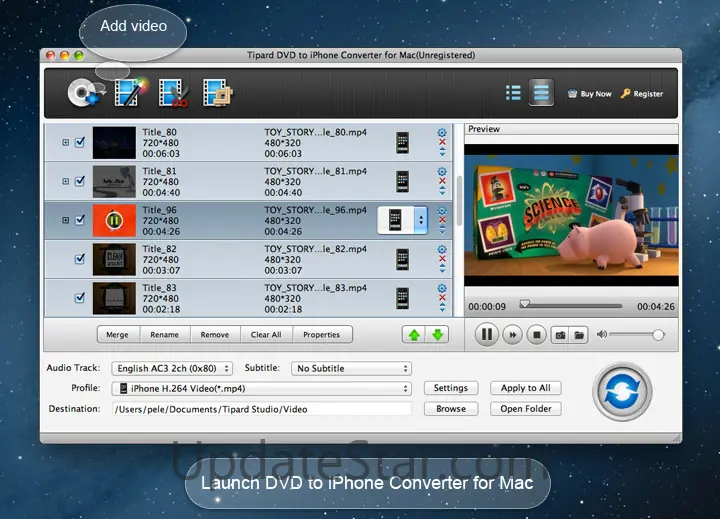
Task: Open the snapshot folder icon
Action: point(578,335)
